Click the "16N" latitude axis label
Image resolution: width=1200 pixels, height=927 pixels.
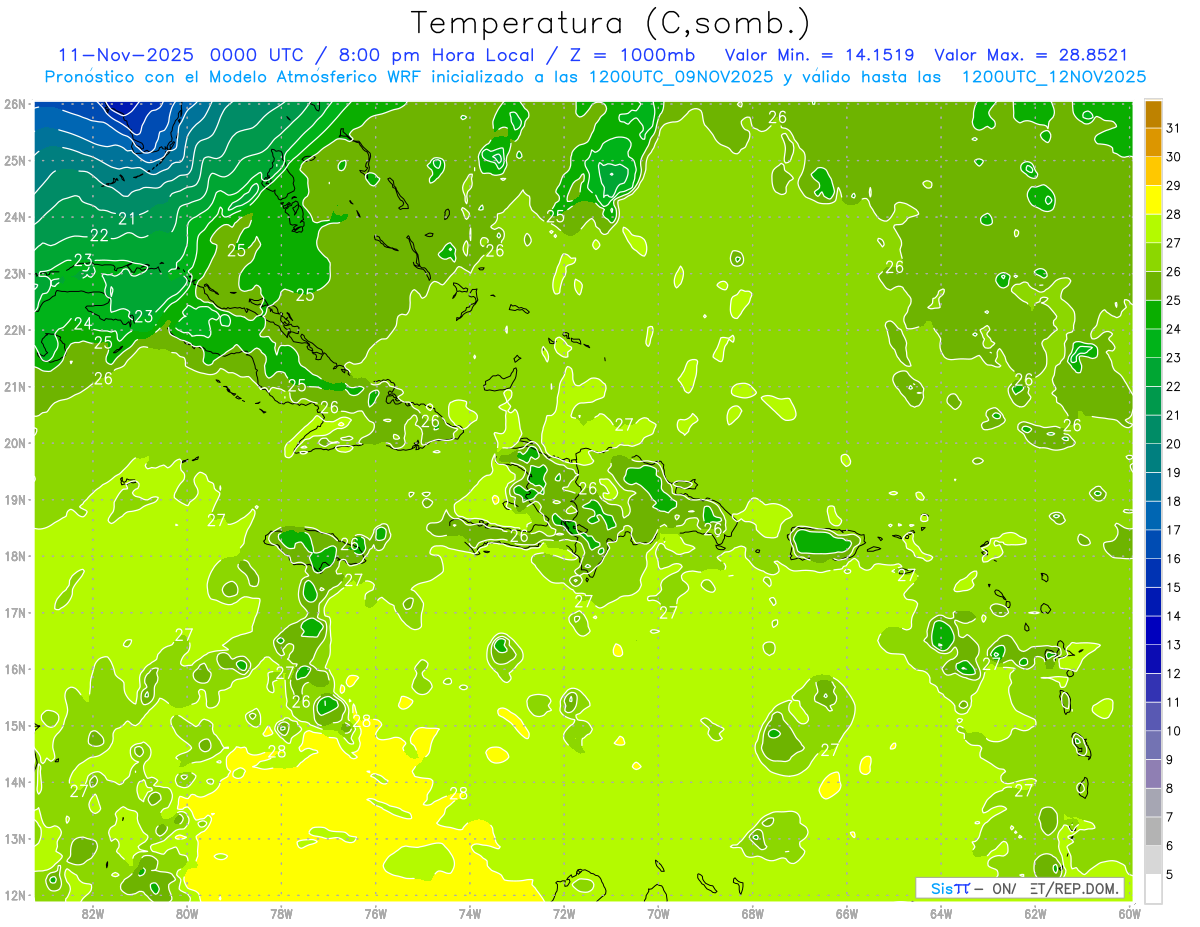tap(14, 670)
